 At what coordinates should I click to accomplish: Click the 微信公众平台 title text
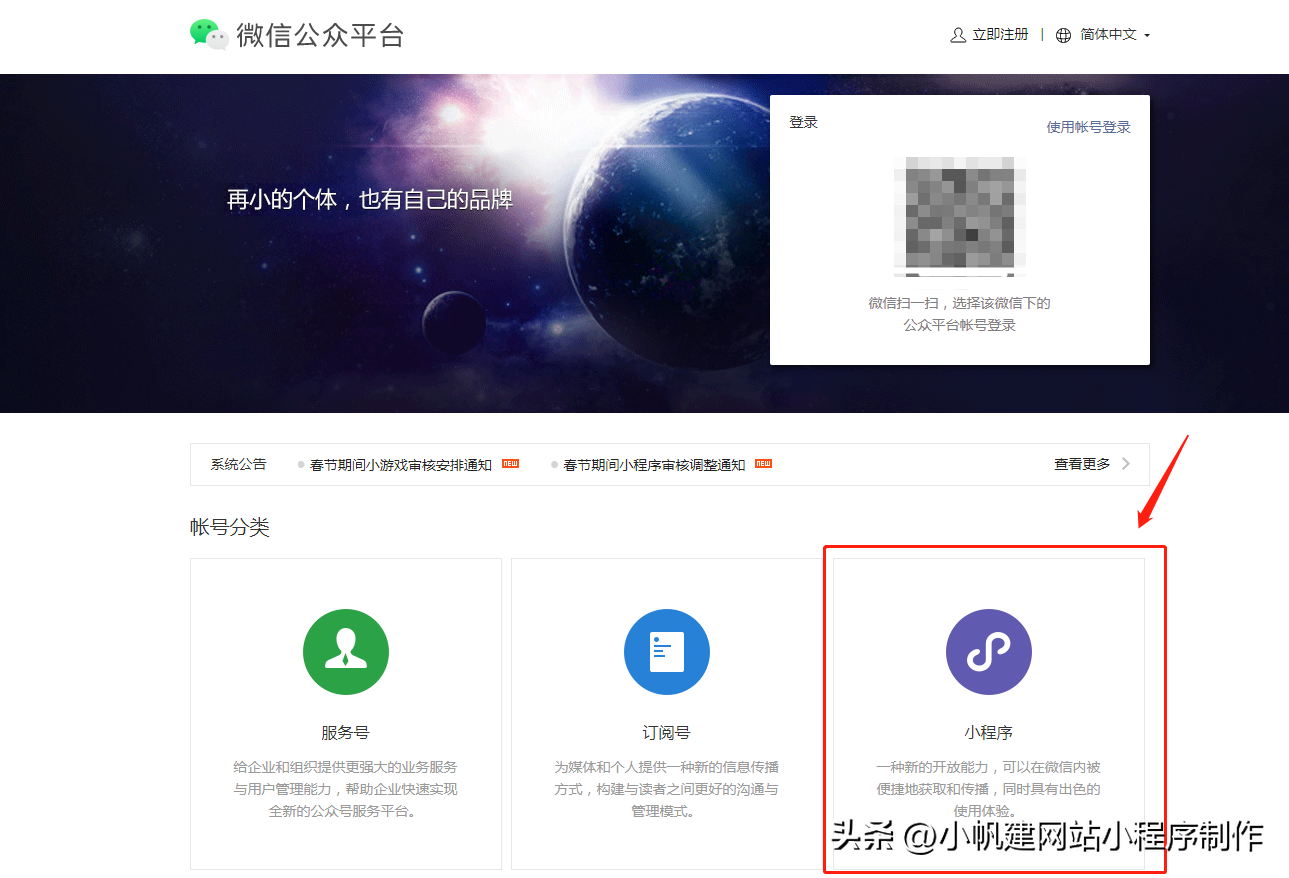click(x=320, y=35)
